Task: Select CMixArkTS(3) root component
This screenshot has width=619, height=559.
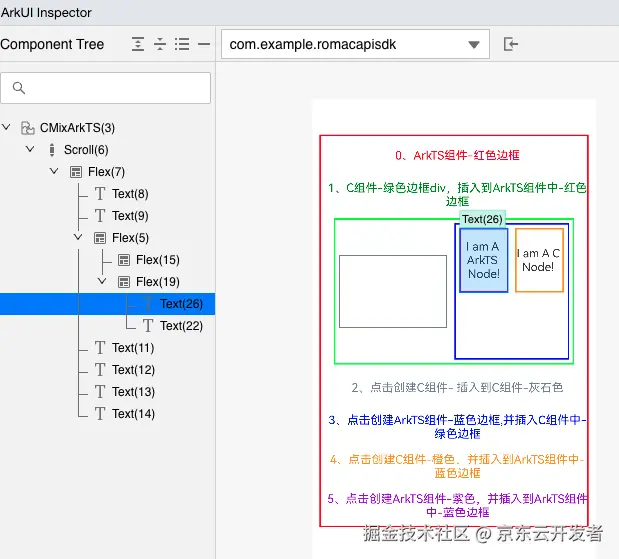Action: coord(77,128)
